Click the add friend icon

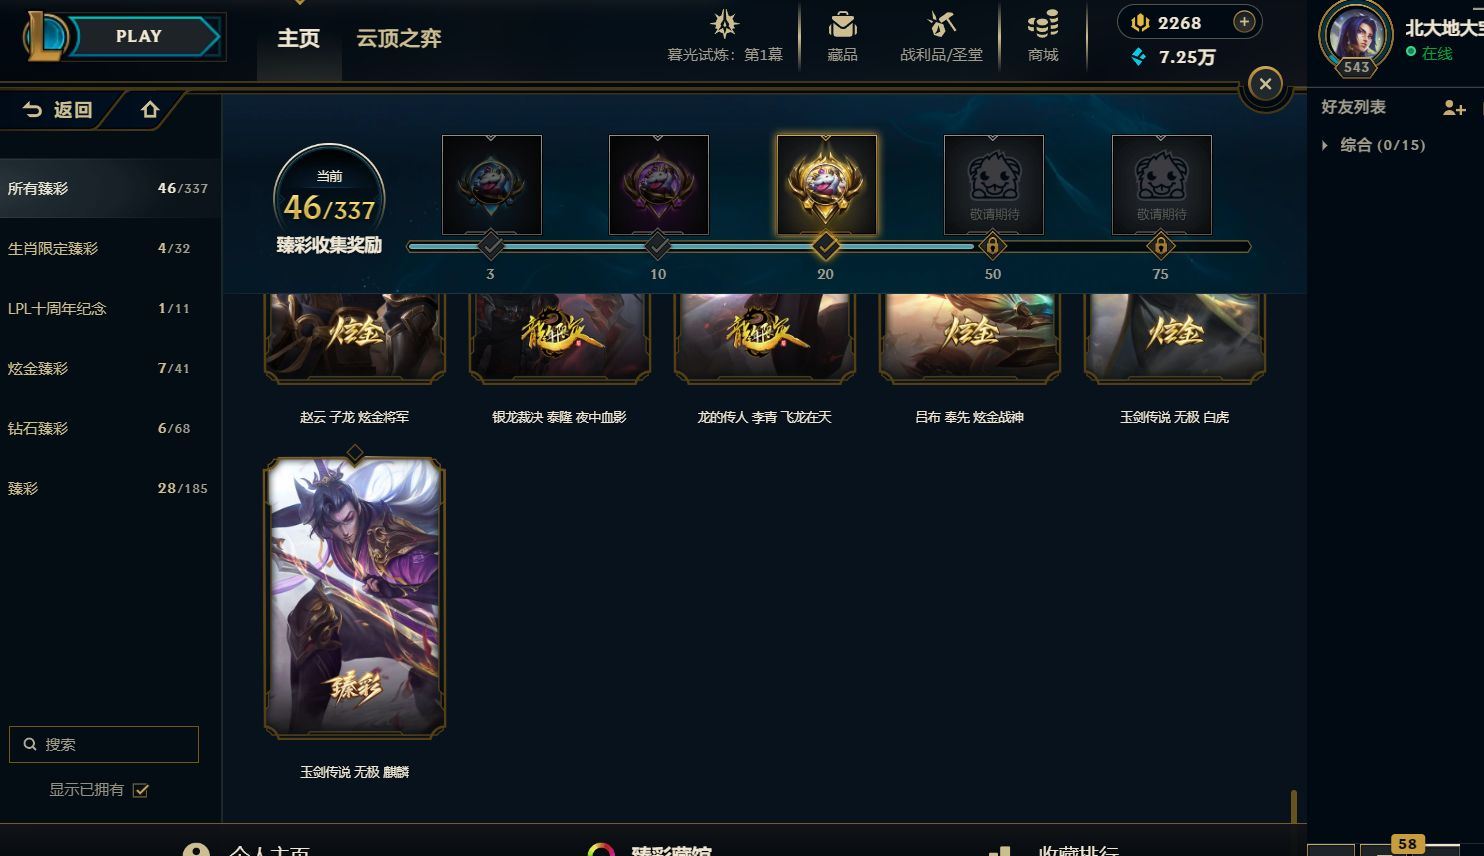pyautogui.click(x=1454, y=108)
